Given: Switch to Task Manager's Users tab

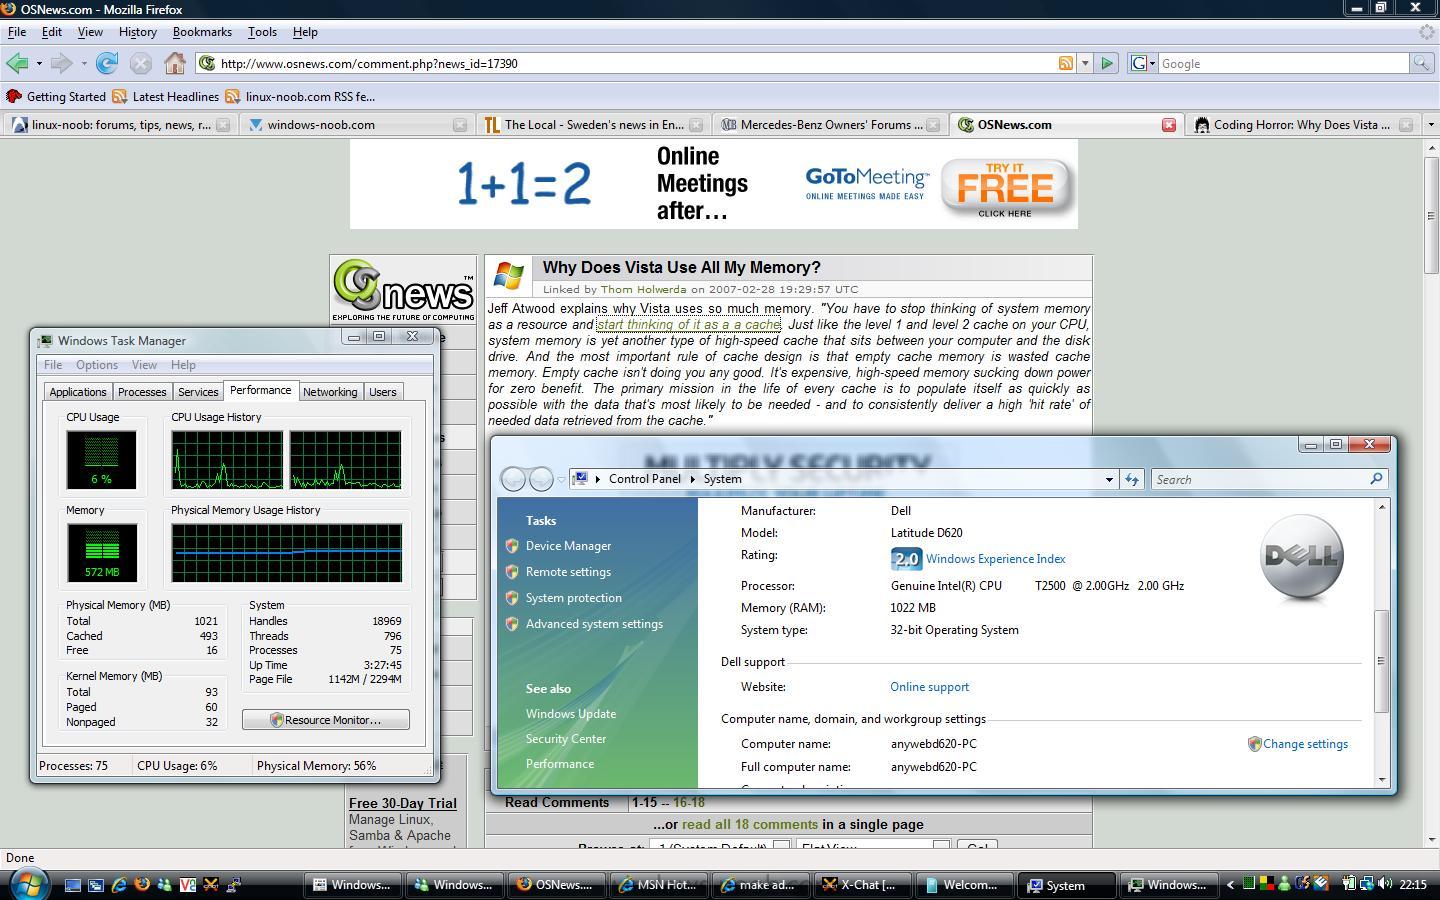Looking at the screenshot, I should pos(383,392).
